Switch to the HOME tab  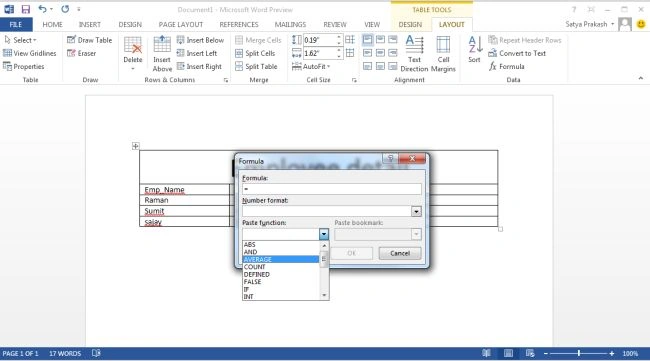click(x=52, y=24)
